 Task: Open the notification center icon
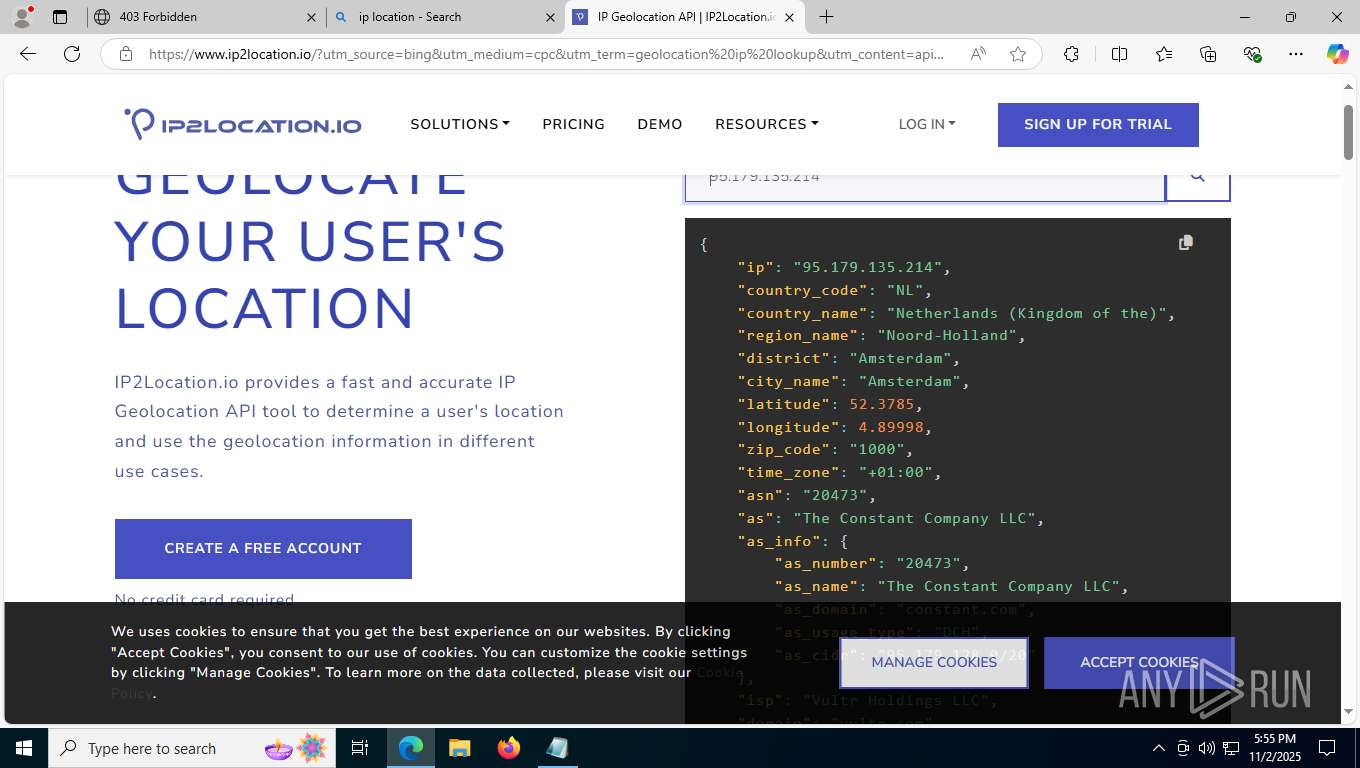click(1327, 748)
